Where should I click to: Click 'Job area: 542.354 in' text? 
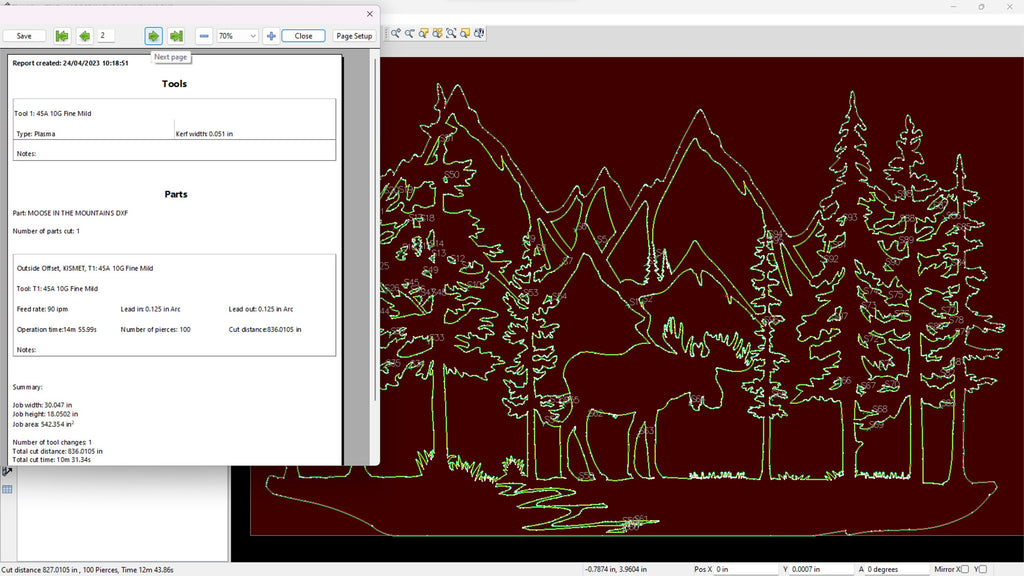pos(43,424)
